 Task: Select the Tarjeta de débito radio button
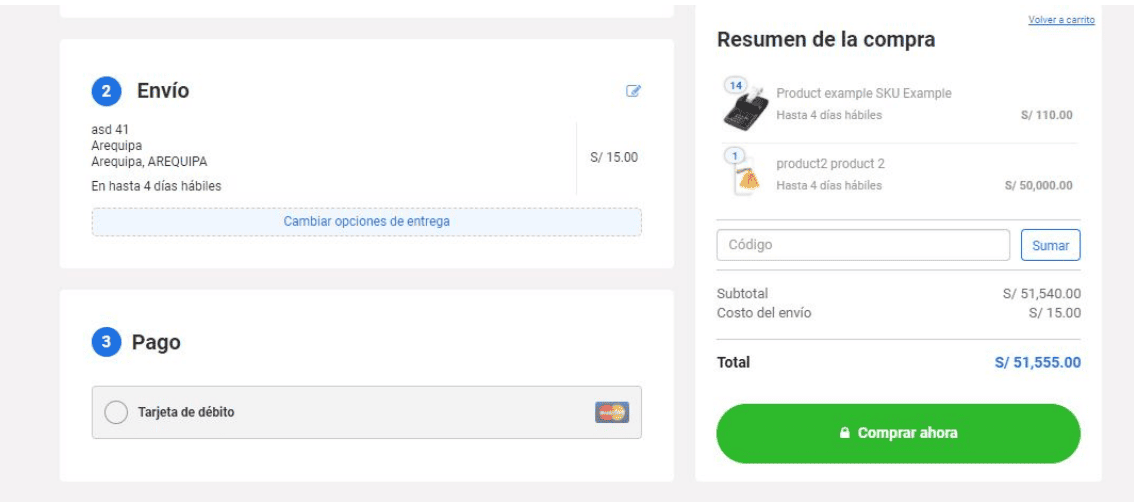pyautogui.click(x=116, y=412)
